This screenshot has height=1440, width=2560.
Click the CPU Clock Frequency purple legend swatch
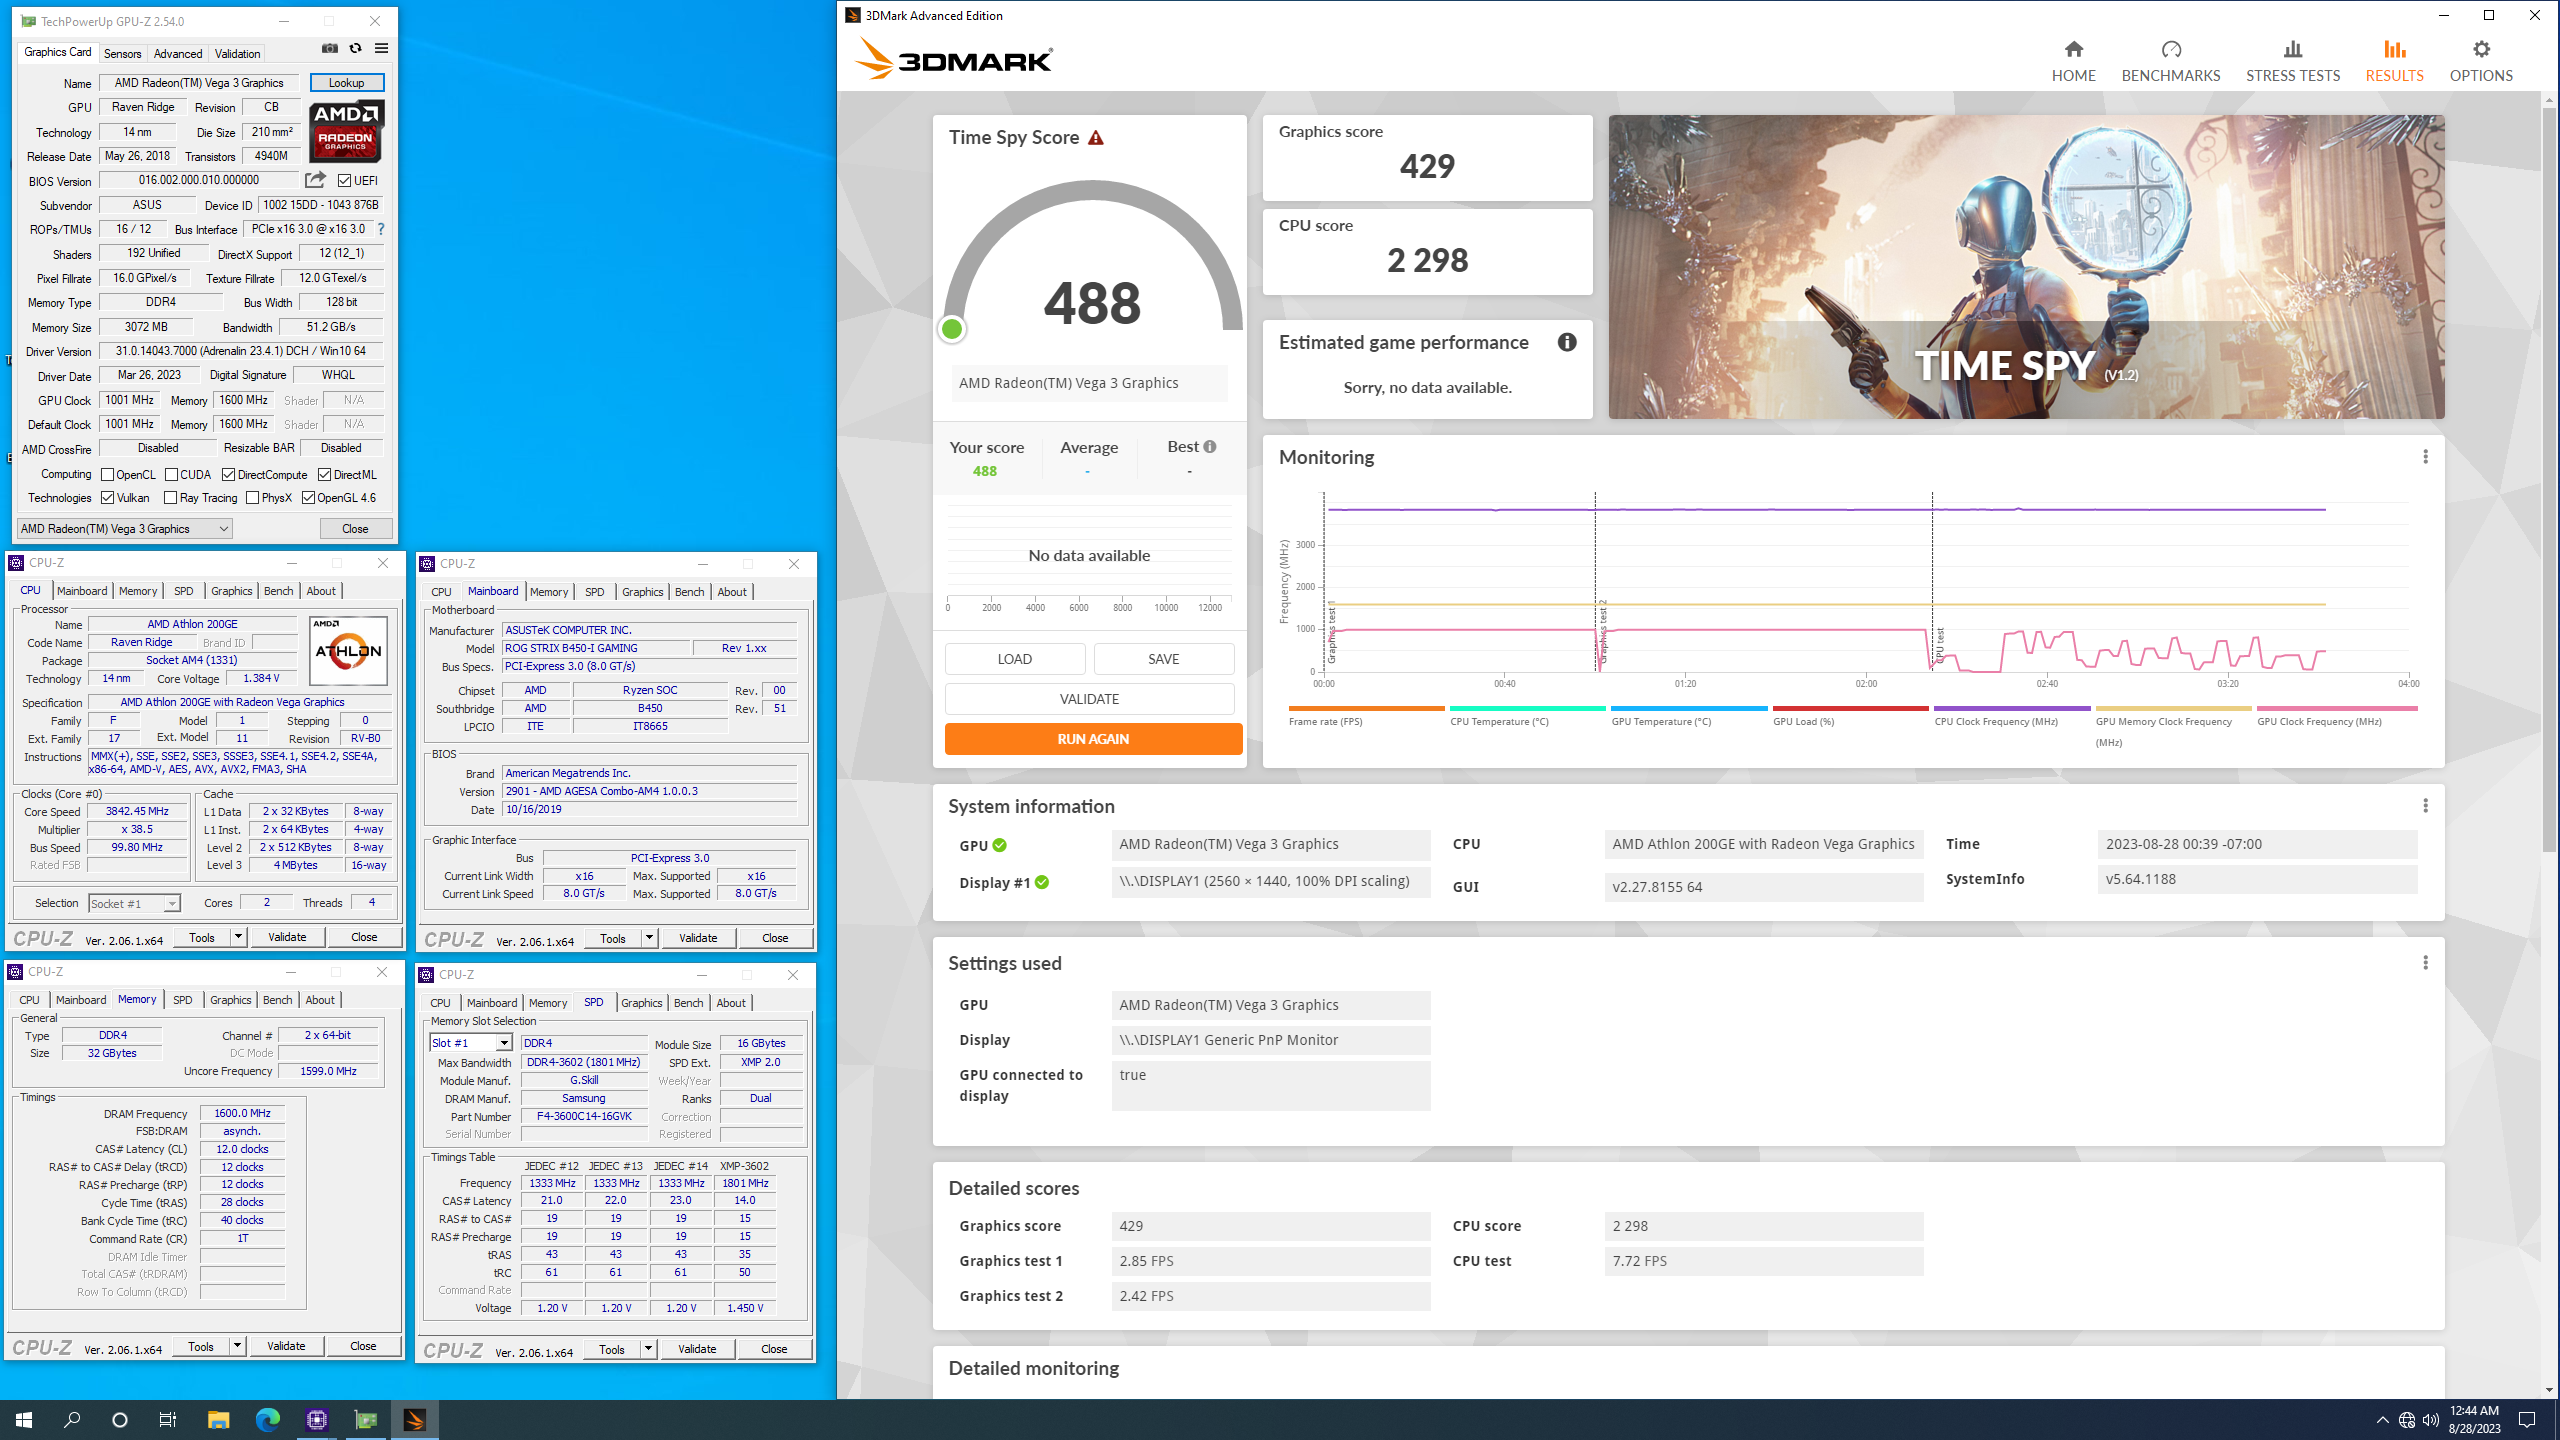[x=2012, y=708]
